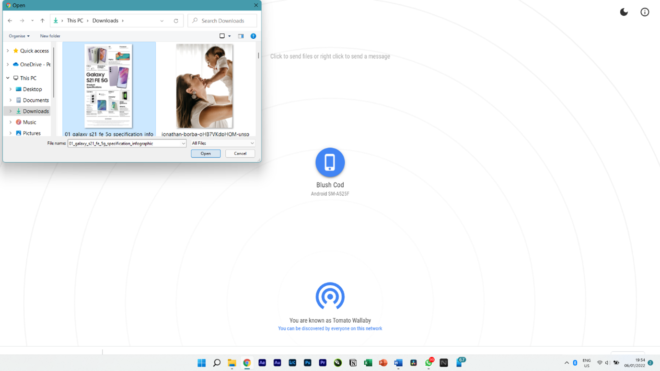Open Bluetooth tray icon
This screenshot has height=371, width=660.
[x=575, y=363]
